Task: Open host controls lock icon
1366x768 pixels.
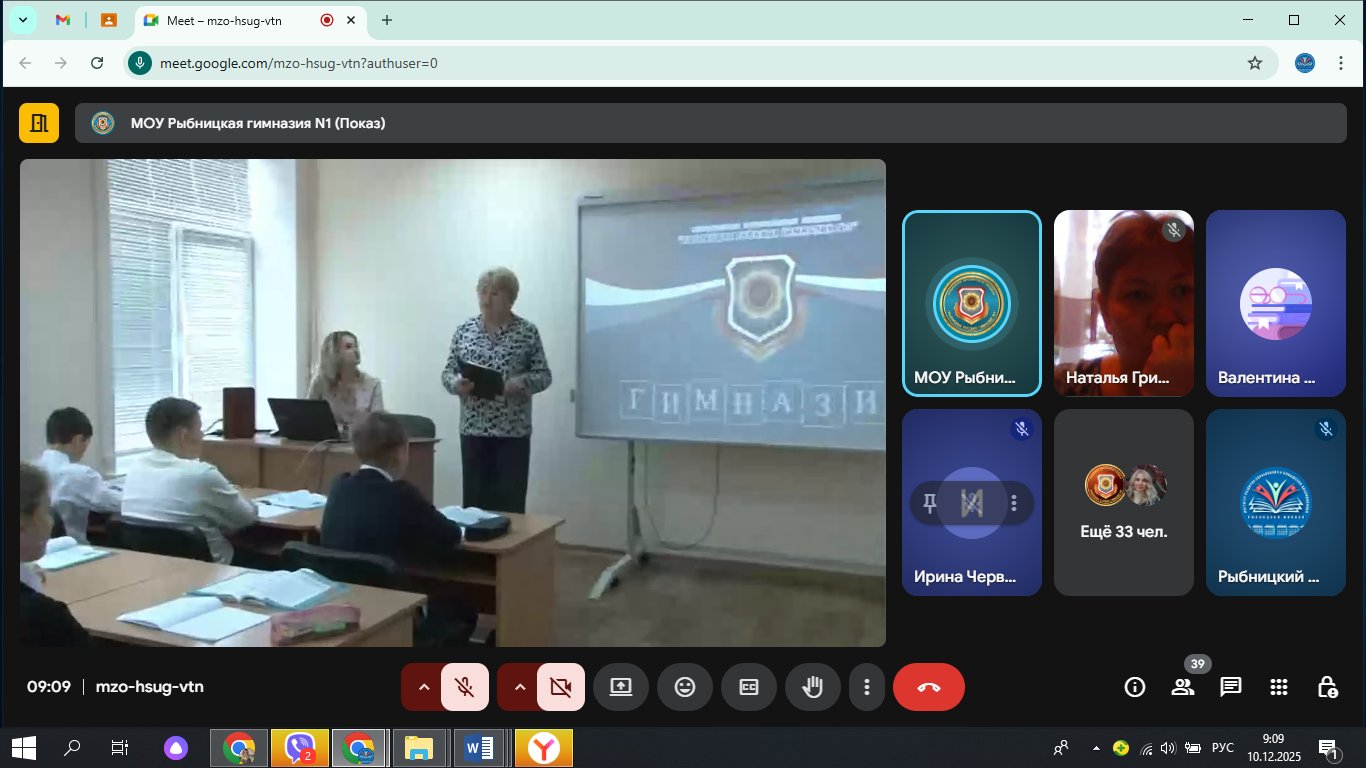Action: 1327,687
